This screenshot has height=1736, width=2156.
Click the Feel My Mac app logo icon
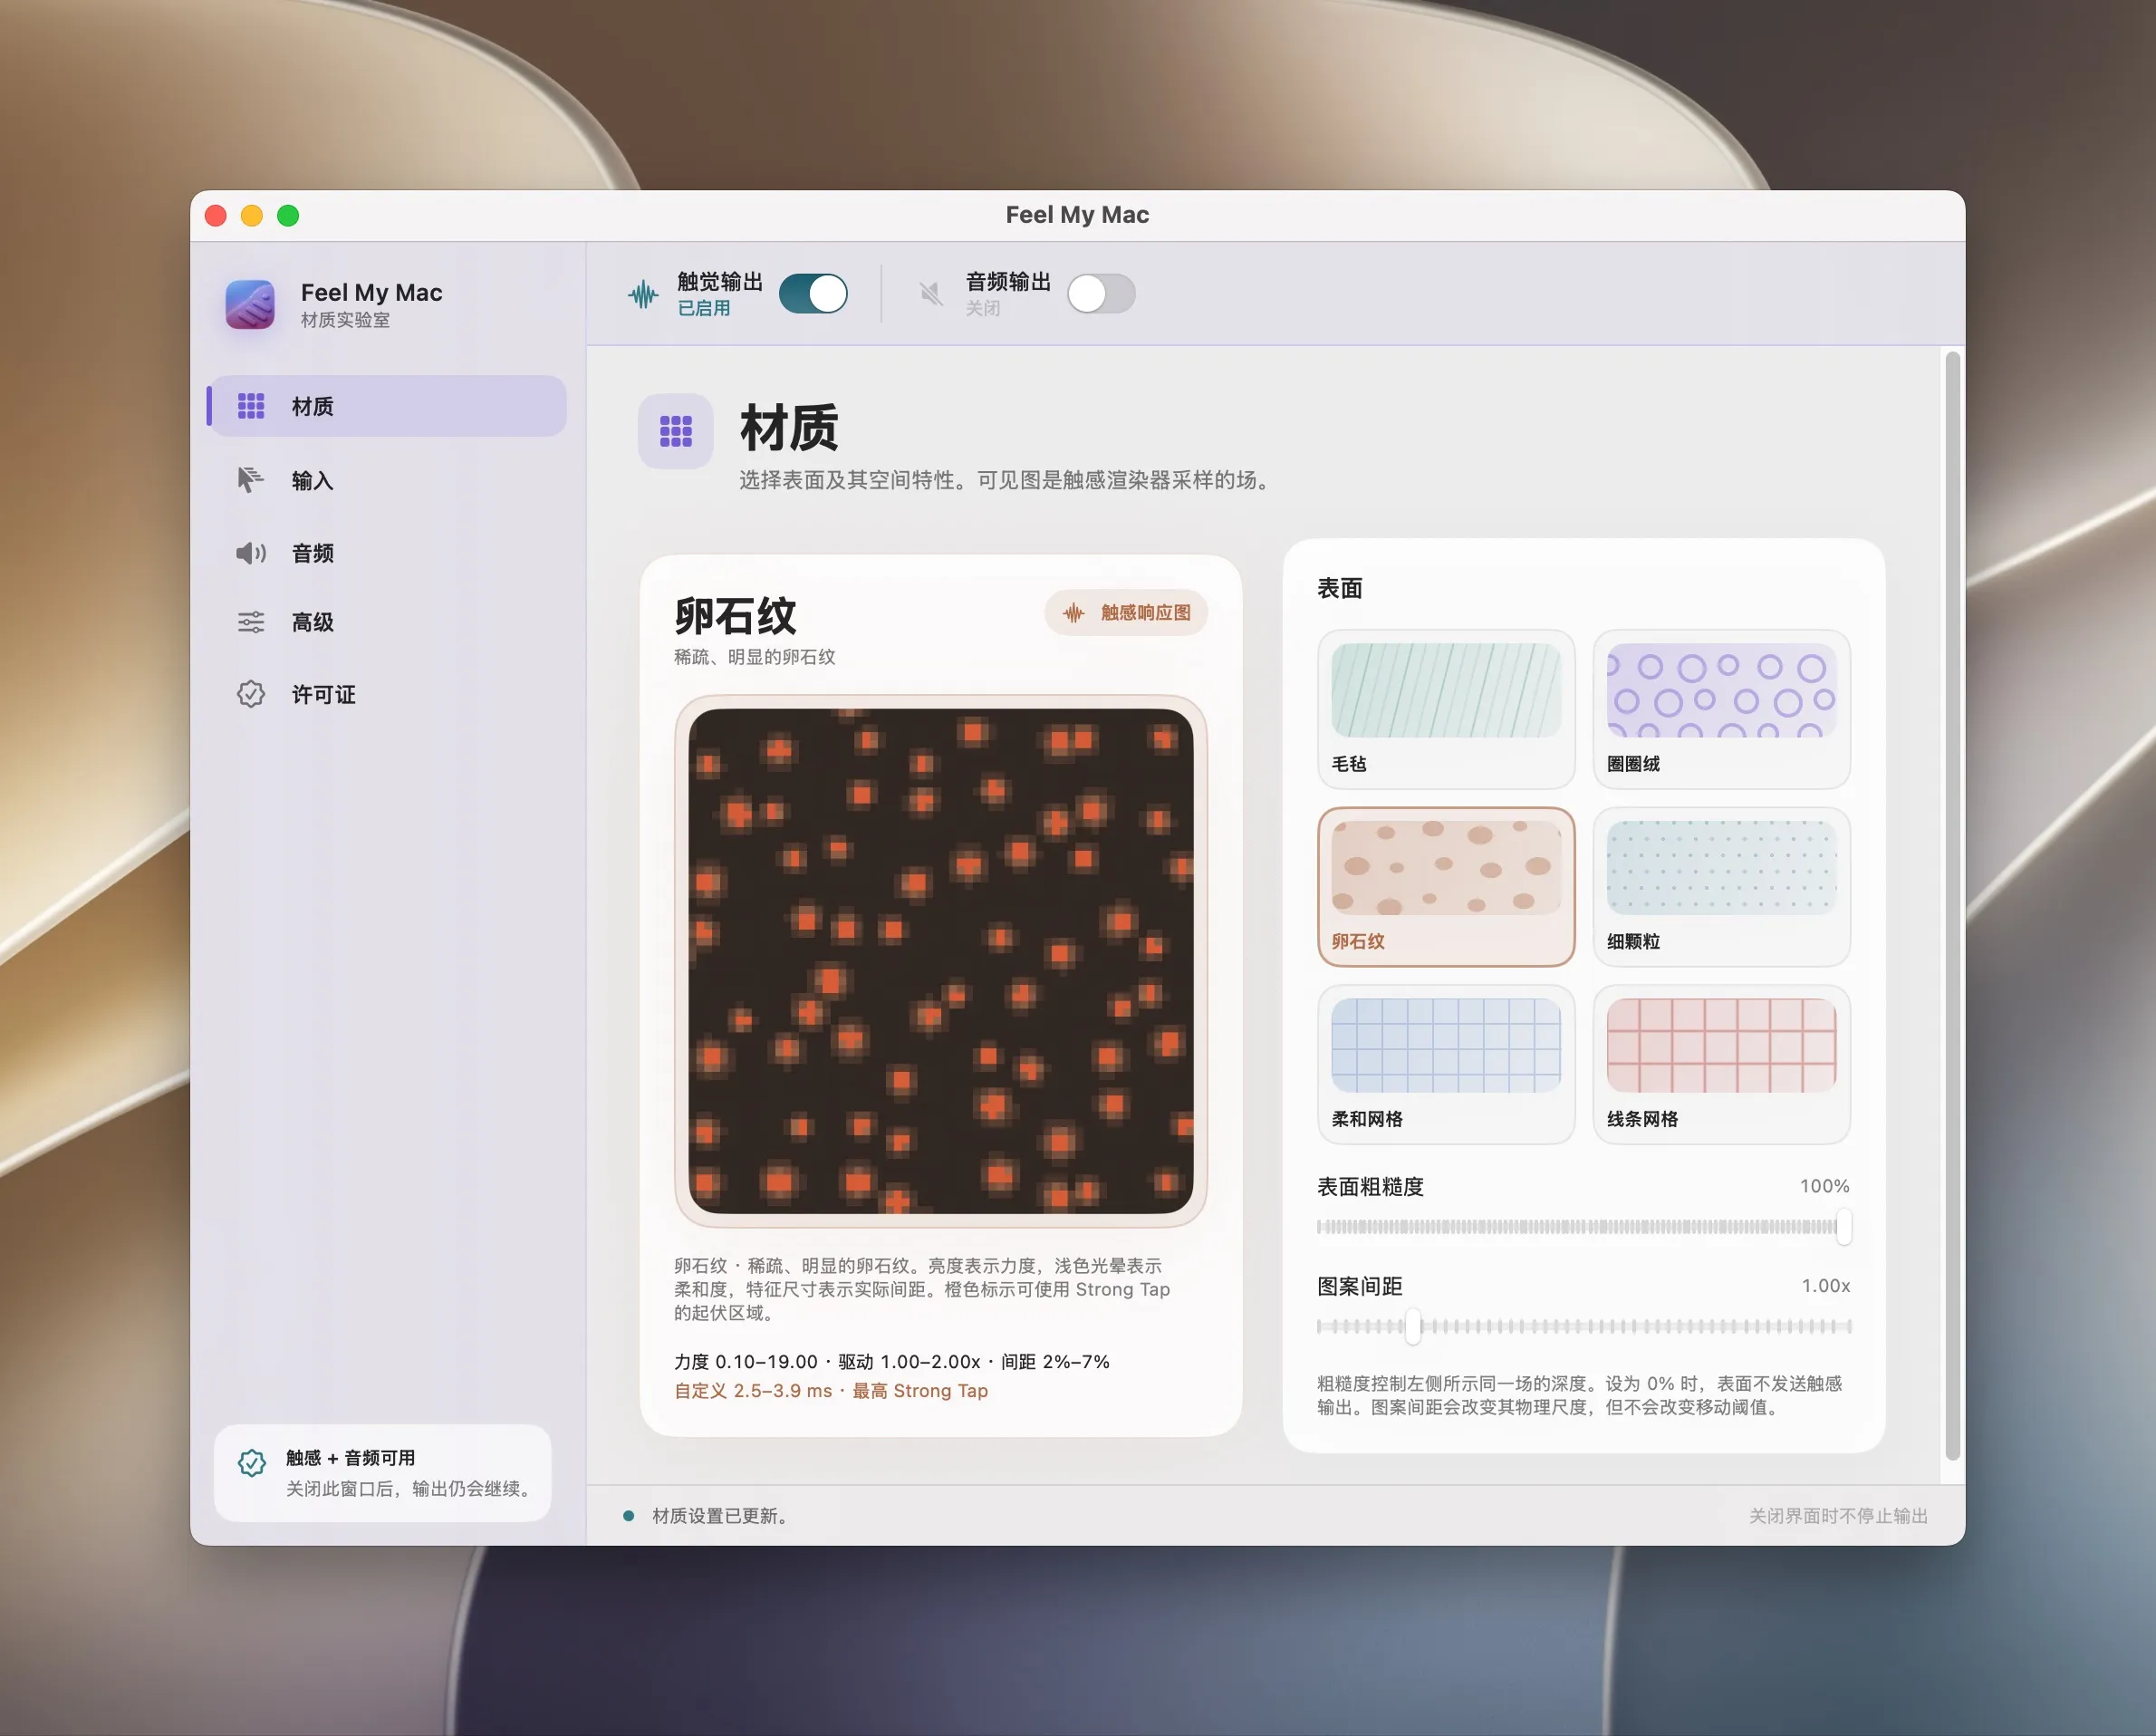(x=250, y=304)
